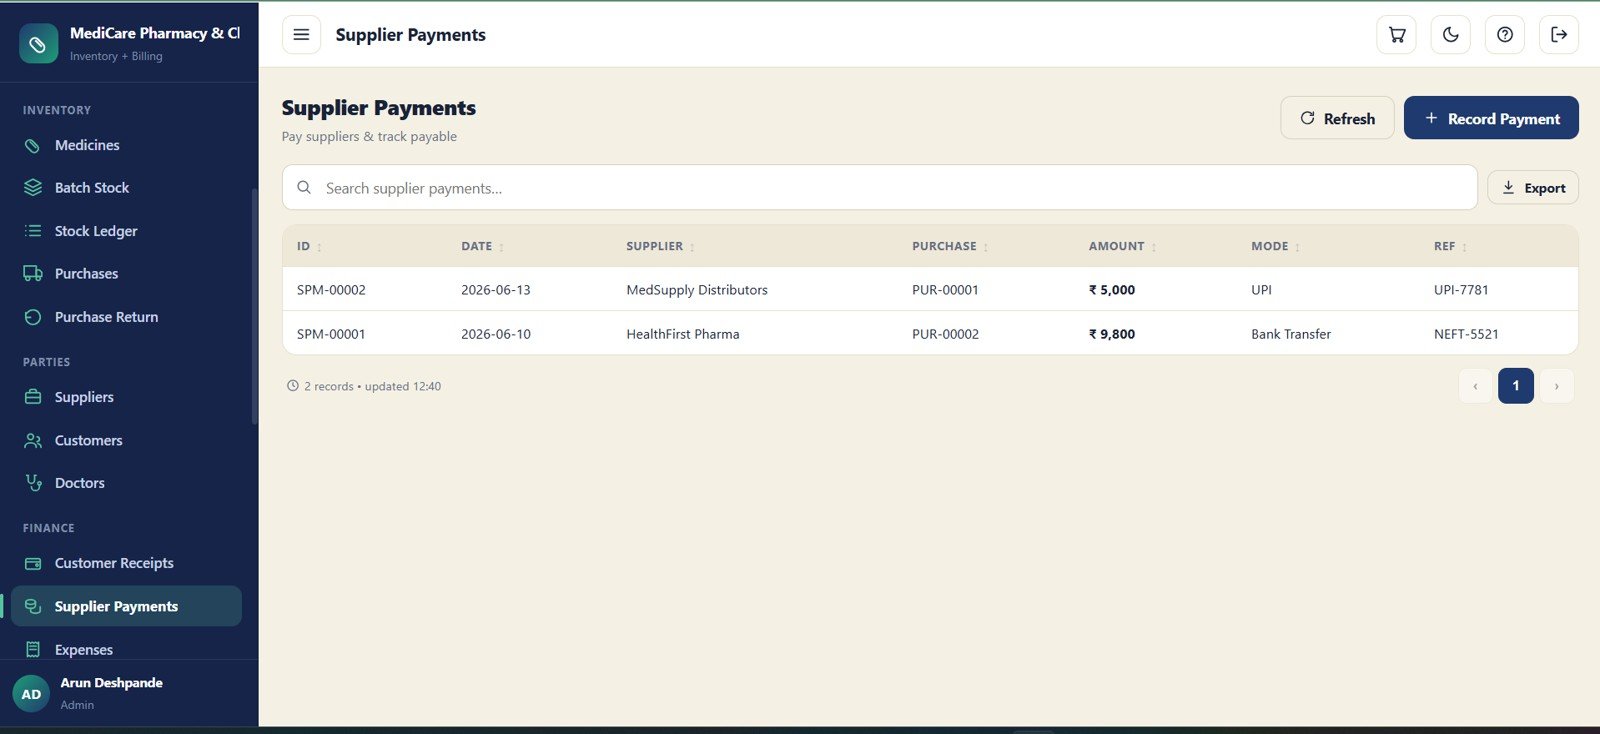Click the Arun Deshpande profile name
The image size is (1600, 734).
pos(111,683)
